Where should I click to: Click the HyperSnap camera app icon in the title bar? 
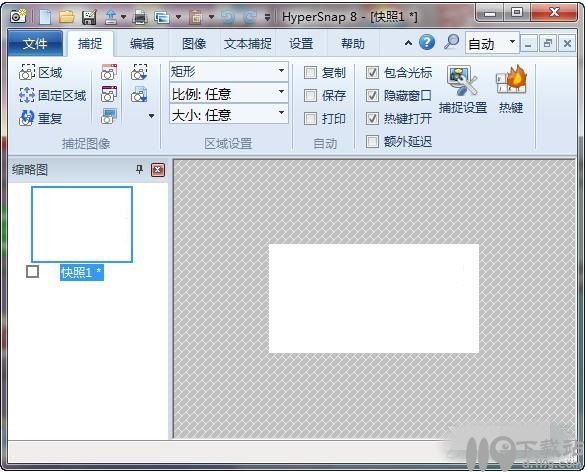(18, 16)
